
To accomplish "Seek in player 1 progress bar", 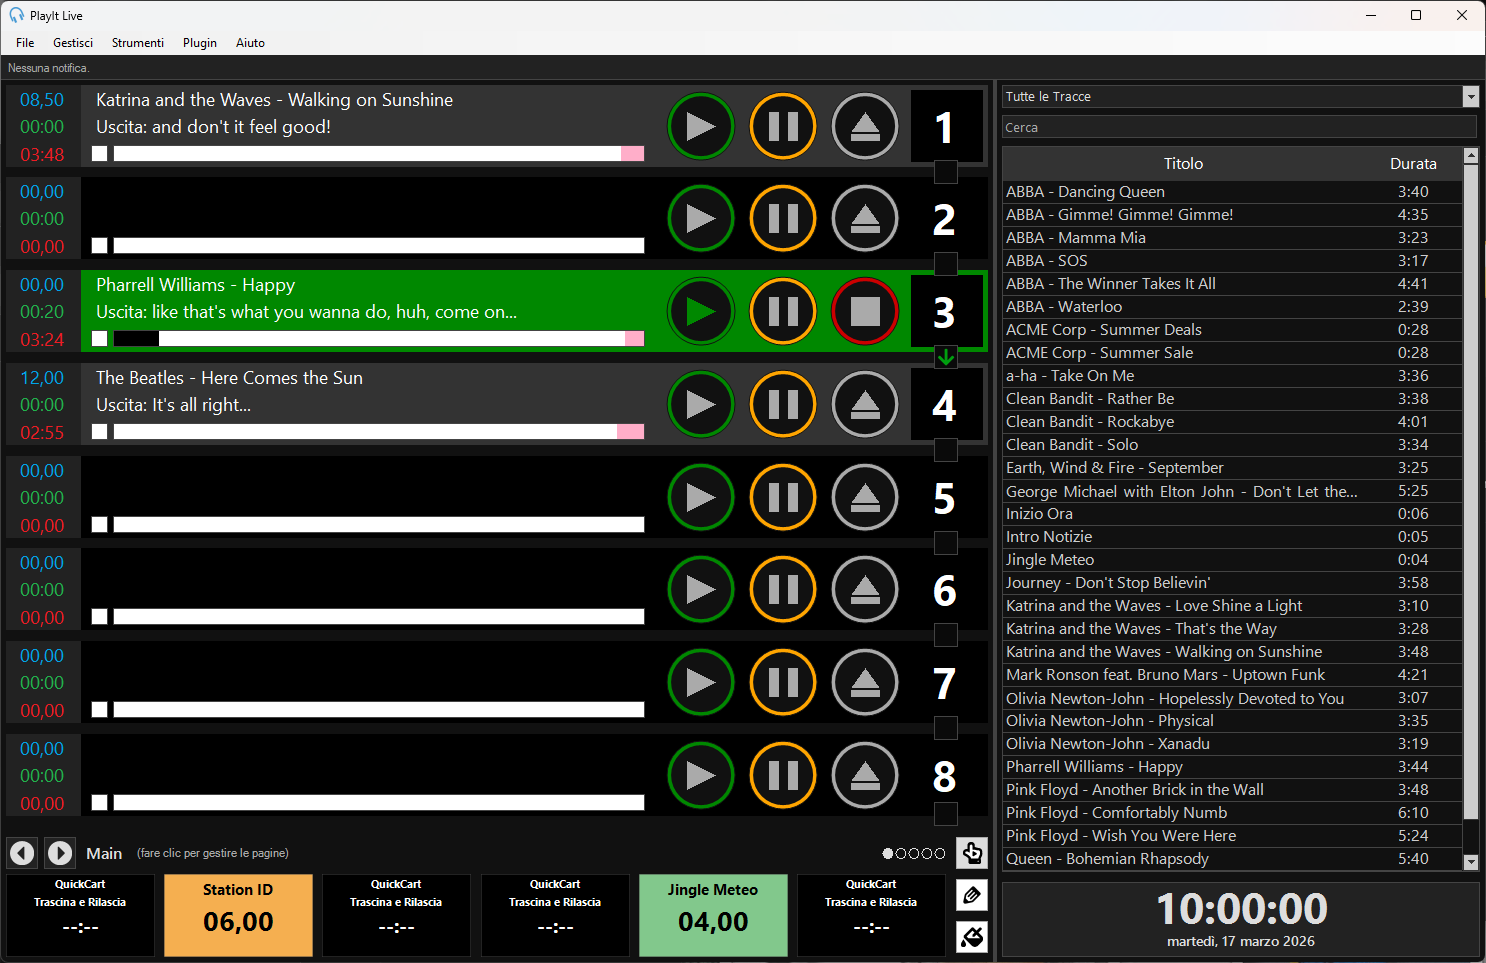I will pyautogui.click(x=378, y=153).
